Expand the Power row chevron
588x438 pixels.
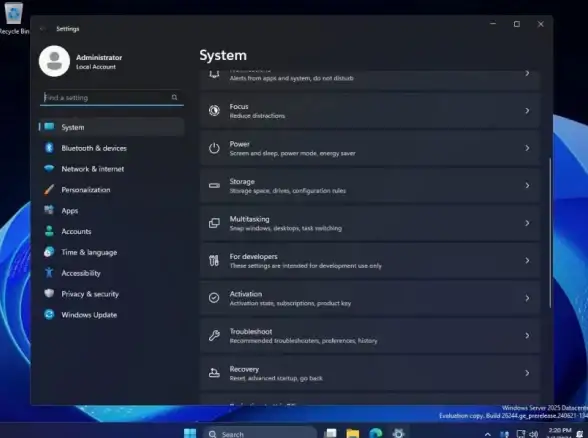point(527,148)
